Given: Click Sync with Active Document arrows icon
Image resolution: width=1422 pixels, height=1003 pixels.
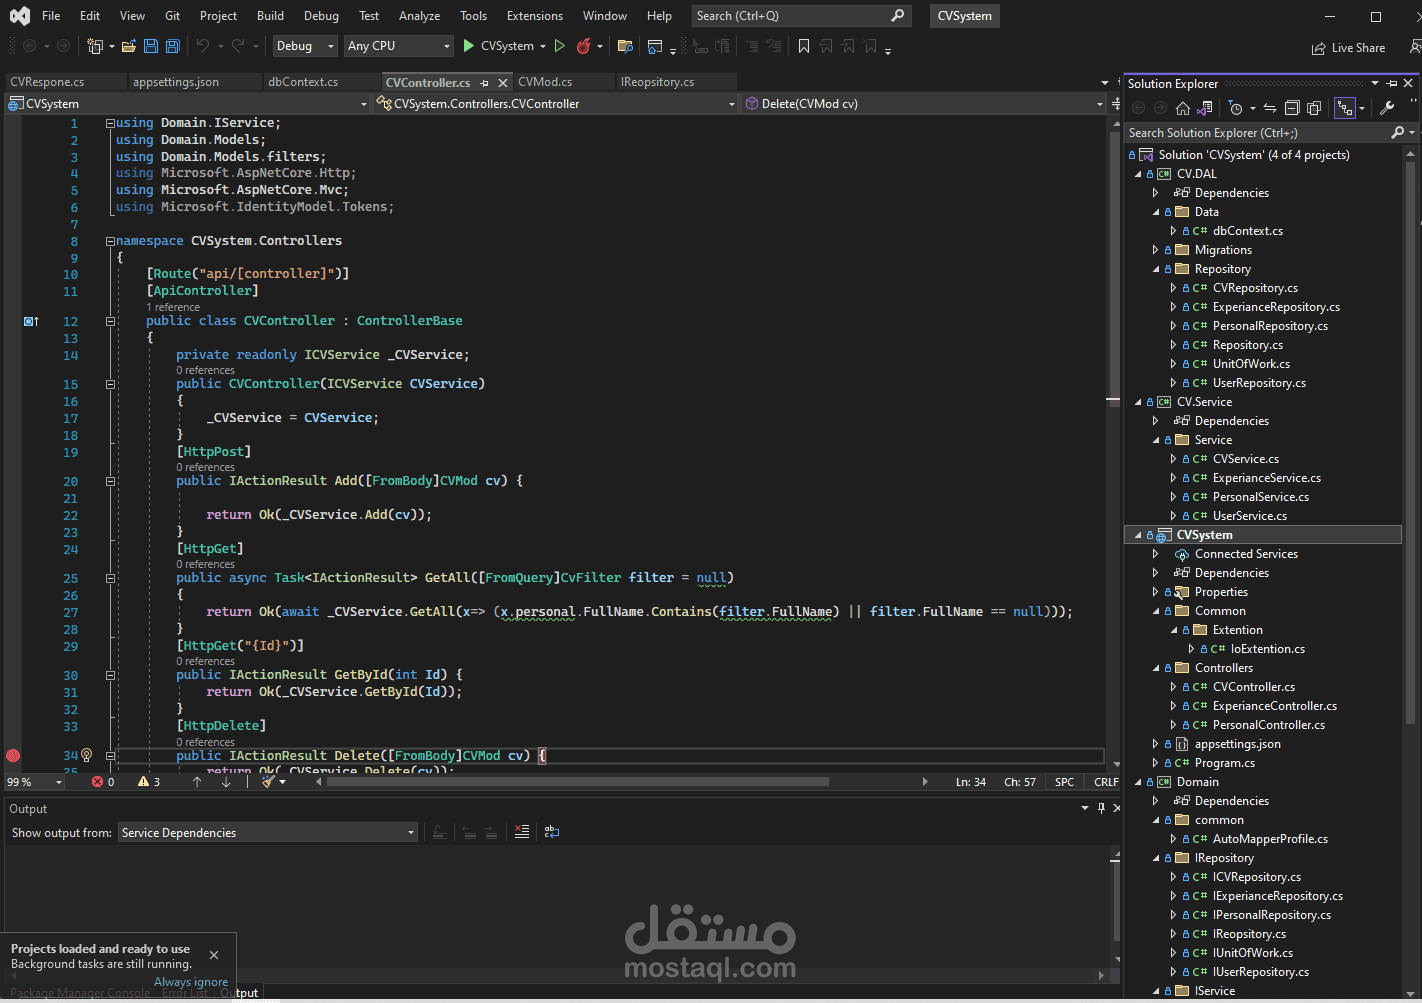Looking at the screenshot, I should coord(1269,108).
